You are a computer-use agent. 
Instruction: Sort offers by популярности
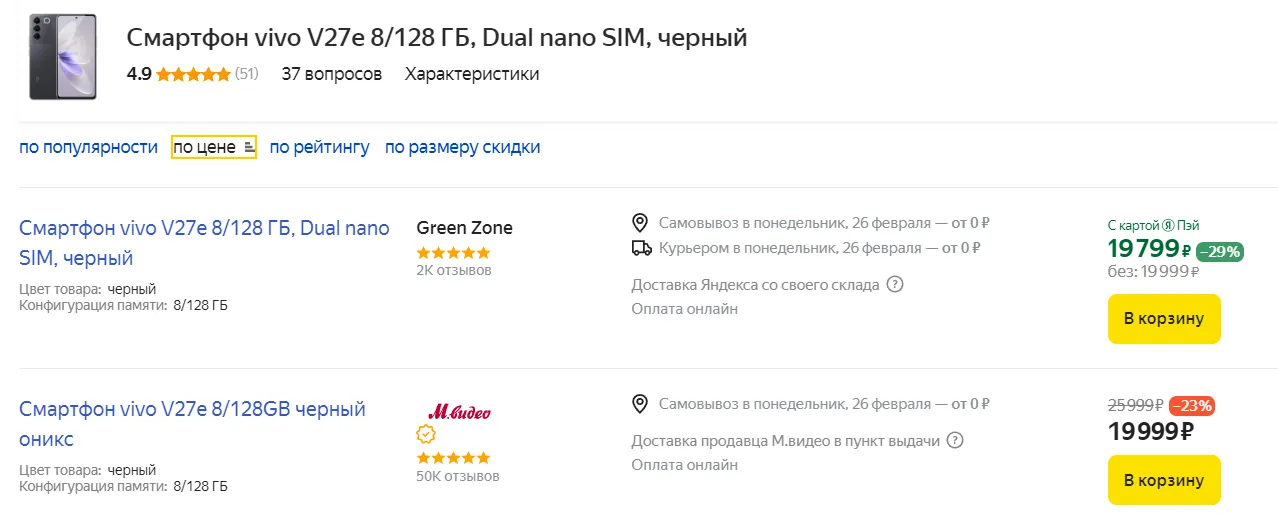88,147
